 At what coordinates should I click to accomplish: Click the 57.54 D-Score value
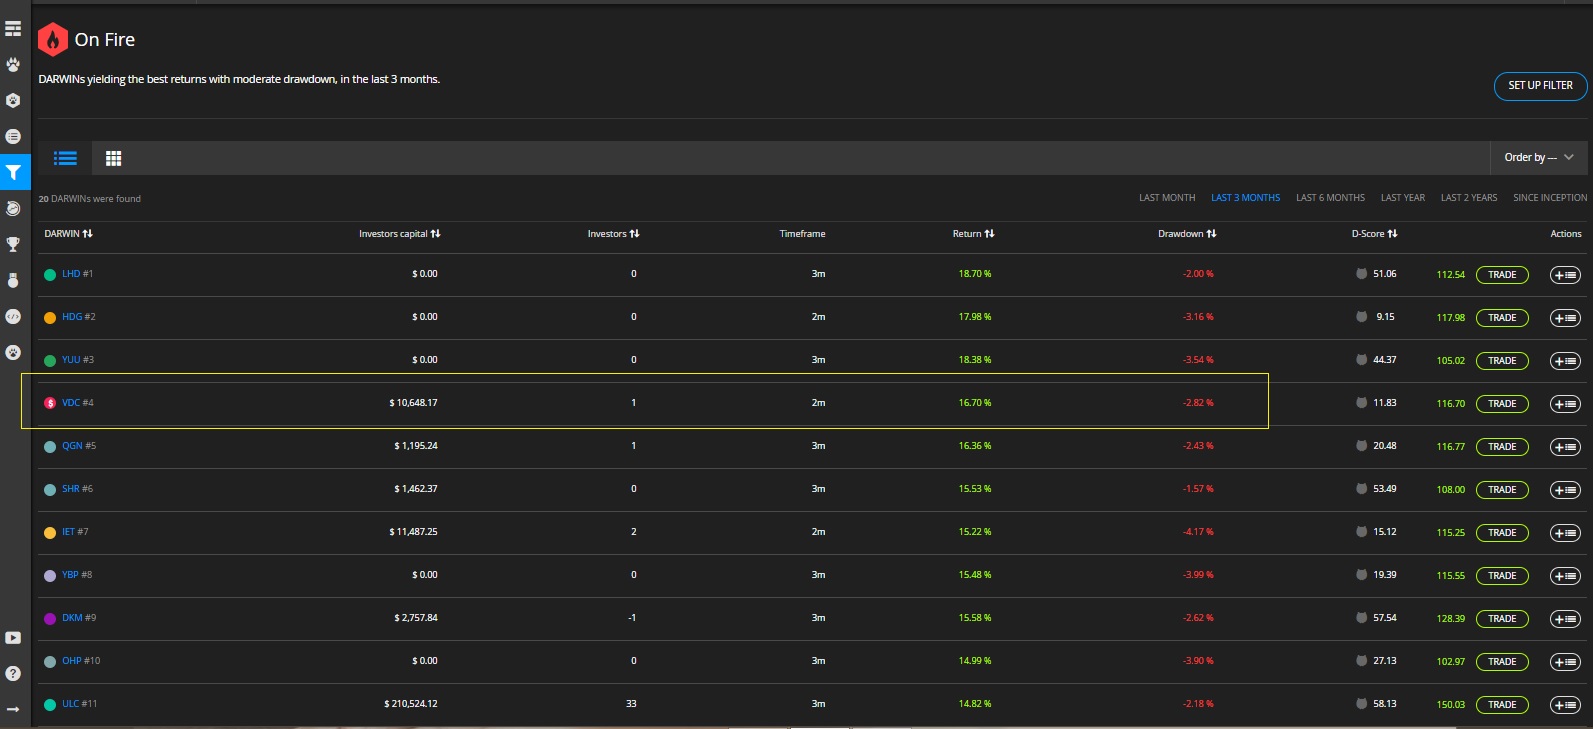[x=1385, y=618]
